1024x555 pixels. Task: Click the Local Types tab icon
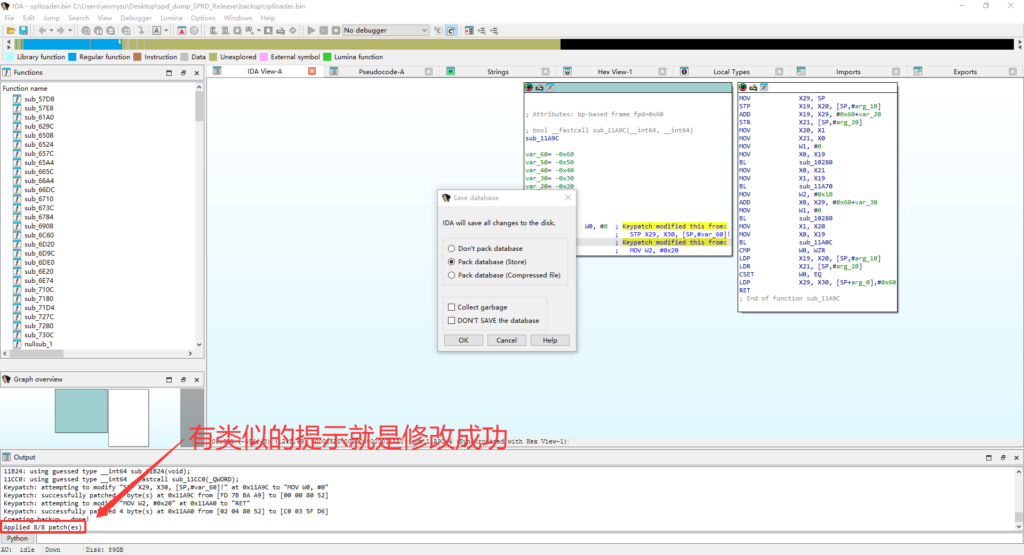(x=684, y=71)
